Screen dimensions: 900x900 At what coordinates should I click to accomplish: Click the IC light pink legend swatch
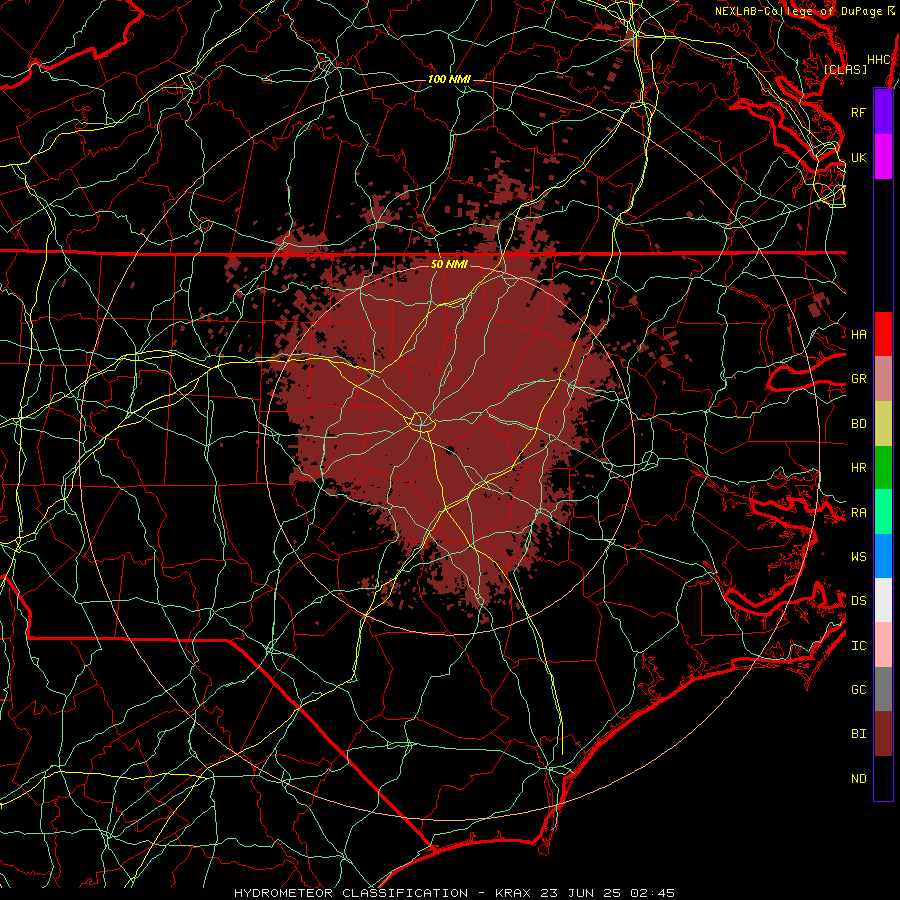[x=883, y=645]
